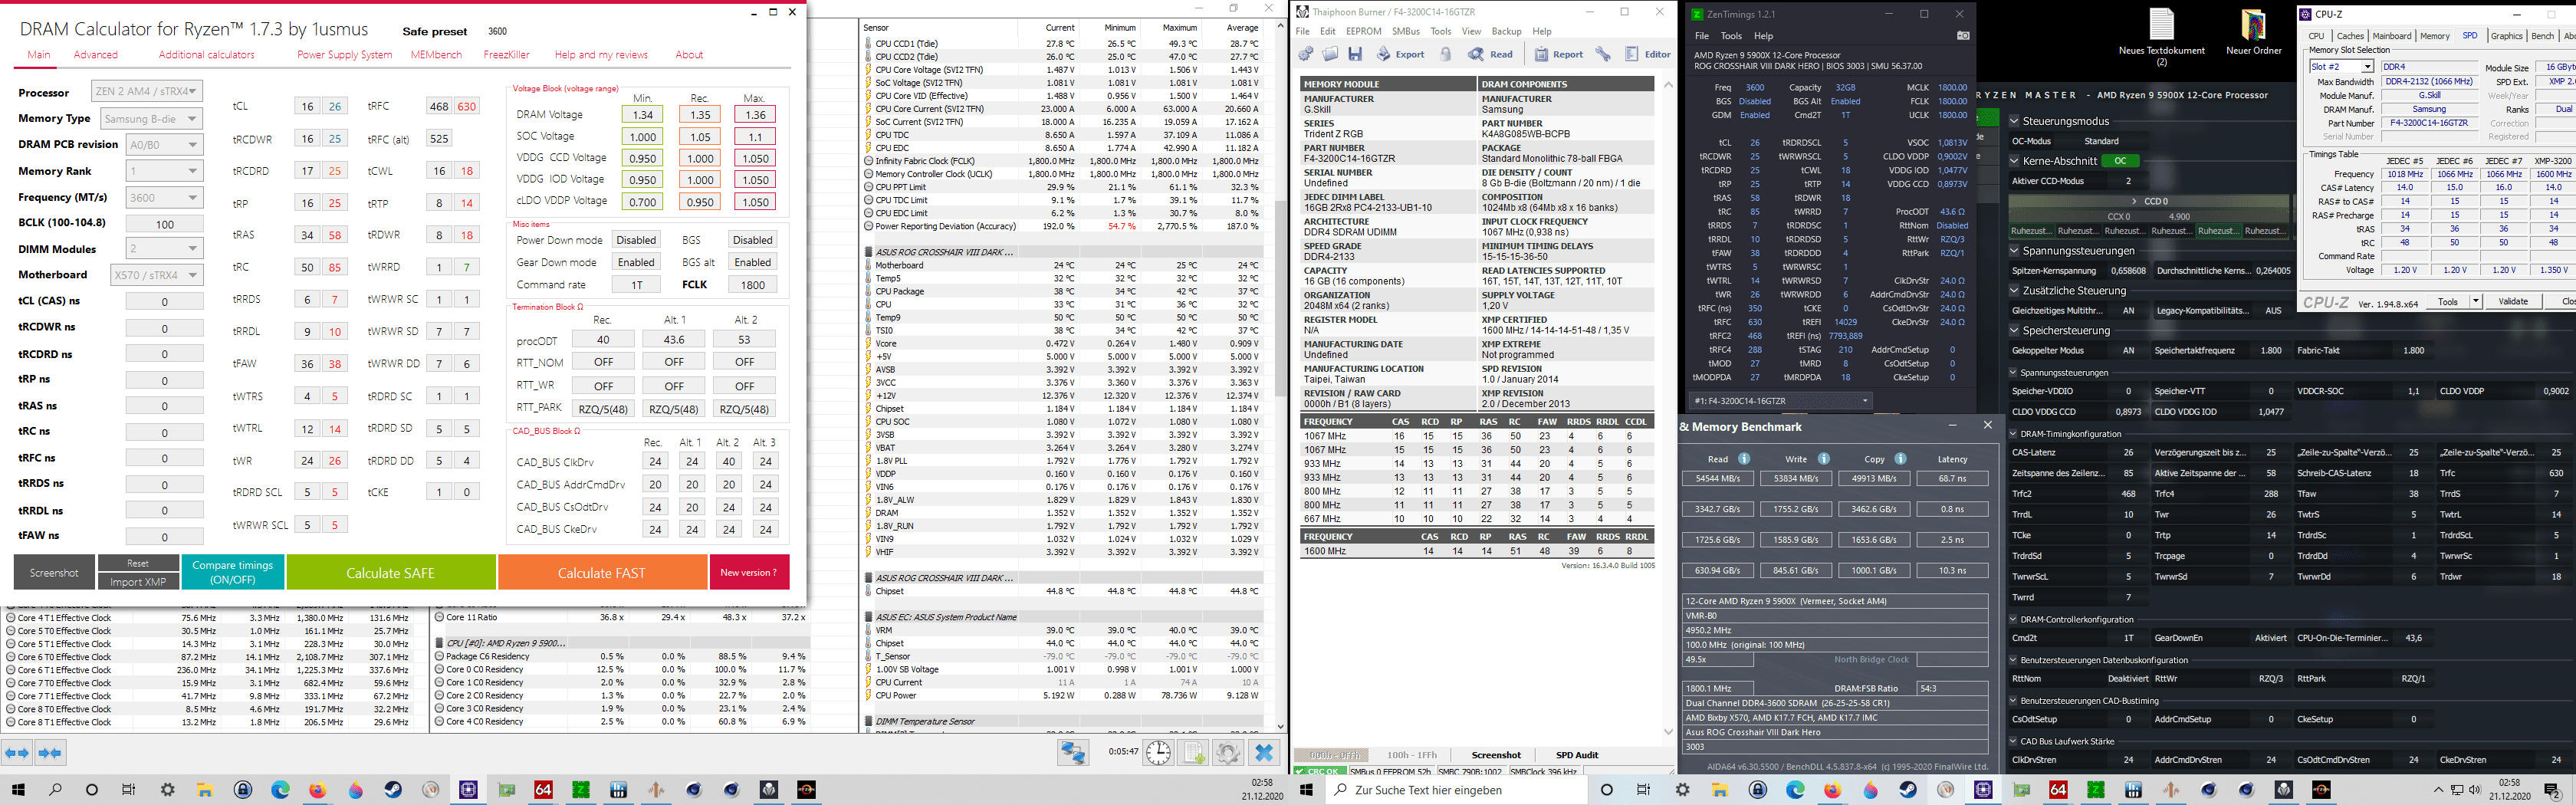Click the Validate button in CPU-Z
Viewport: 2576px width, 805px height.
tap(2512, 301)
